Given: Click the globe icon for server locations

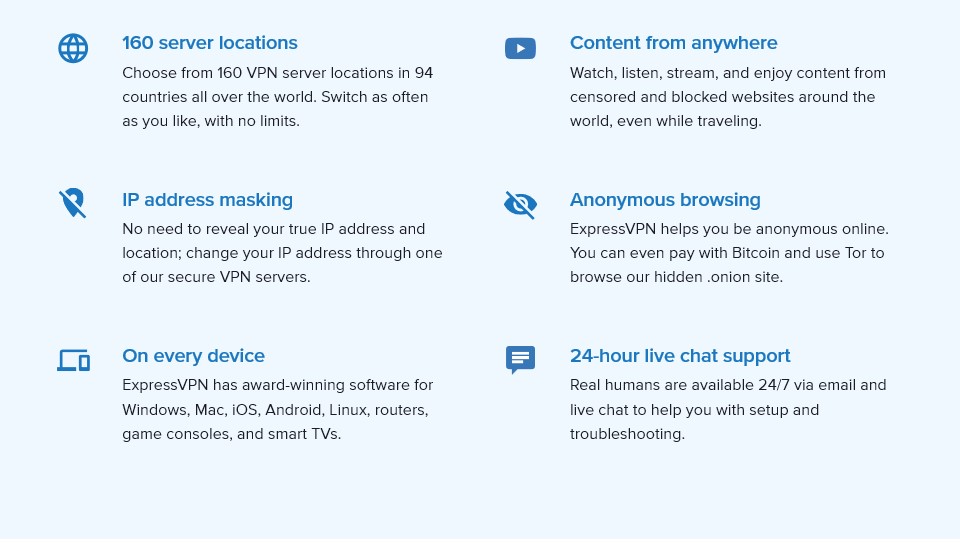Looking at the screenshot, I should [73, 48].
